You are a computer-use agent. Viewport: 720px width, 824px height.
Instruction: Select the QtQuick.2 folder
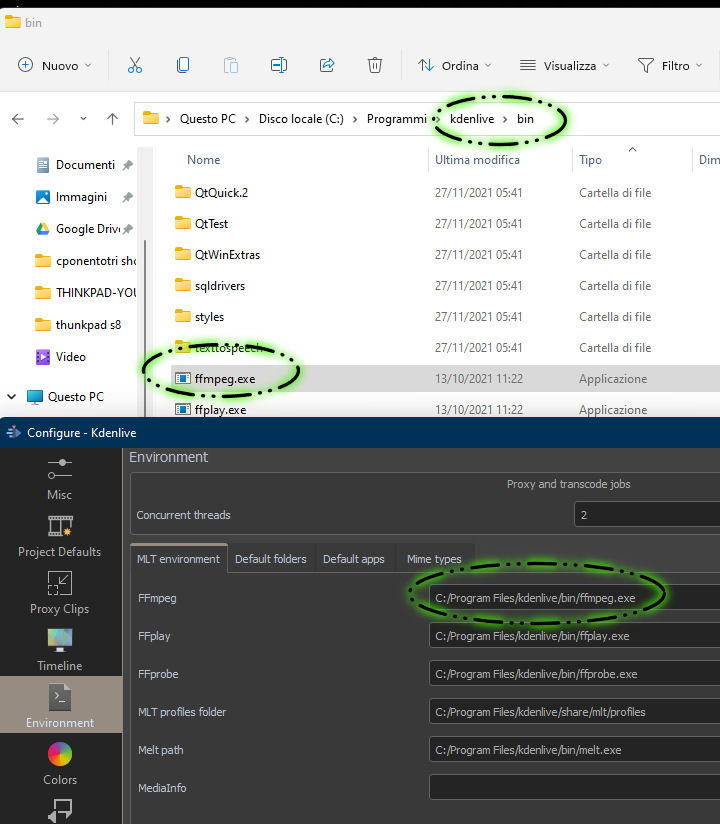(x=221, y=193)
